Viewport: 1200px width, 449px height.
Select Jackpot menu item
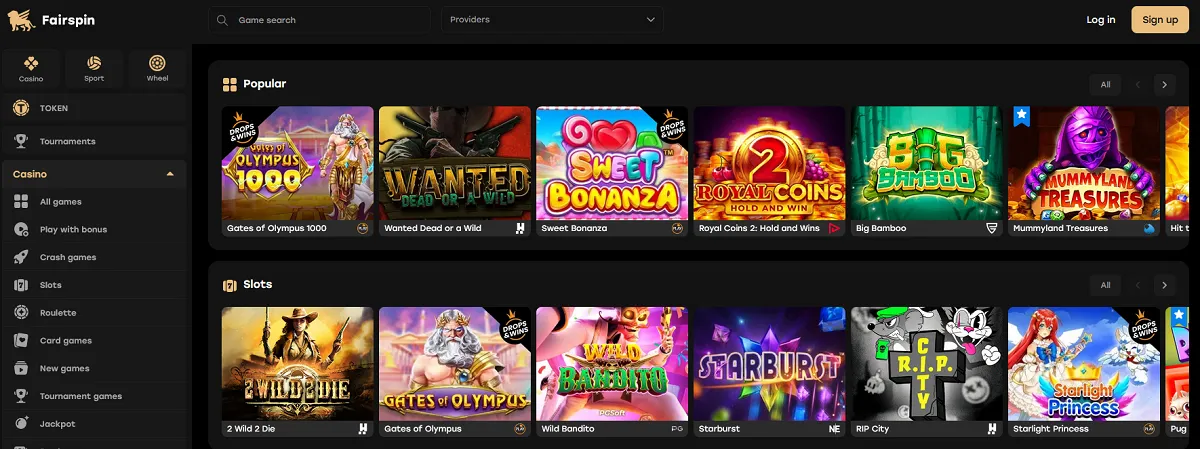pyautogui.click(x=94, y=424)
